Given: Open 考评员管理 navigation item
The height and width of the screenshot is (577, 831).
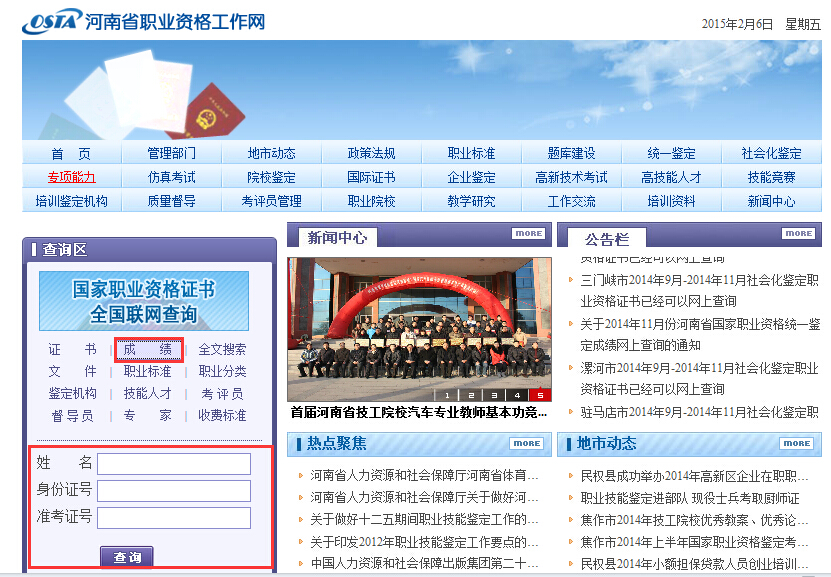Looking at the screenshot, I should tap(271, 201).
